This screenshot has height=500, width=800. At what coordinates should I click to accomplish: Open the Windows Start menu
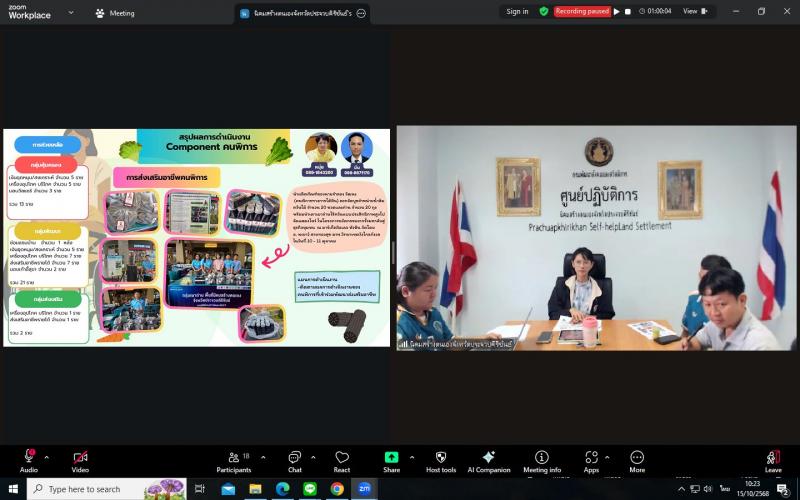tap(13, 489)
